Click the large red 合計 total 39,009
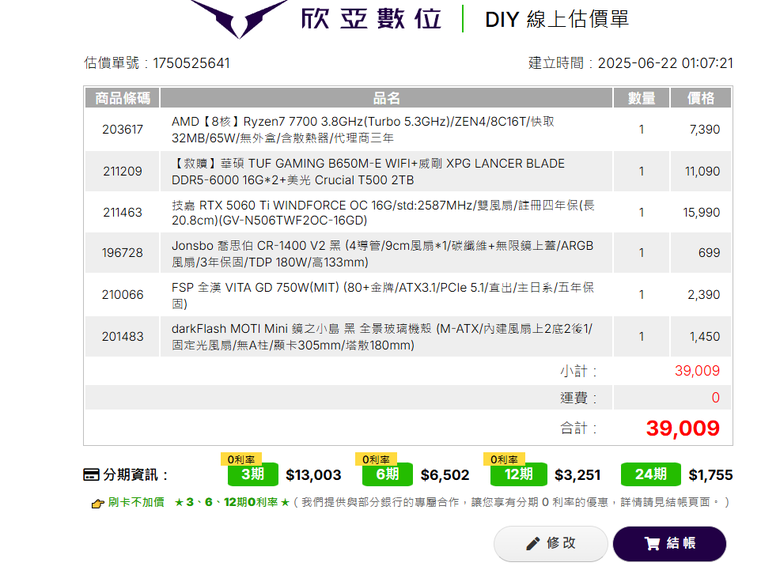 click(682, 428)
